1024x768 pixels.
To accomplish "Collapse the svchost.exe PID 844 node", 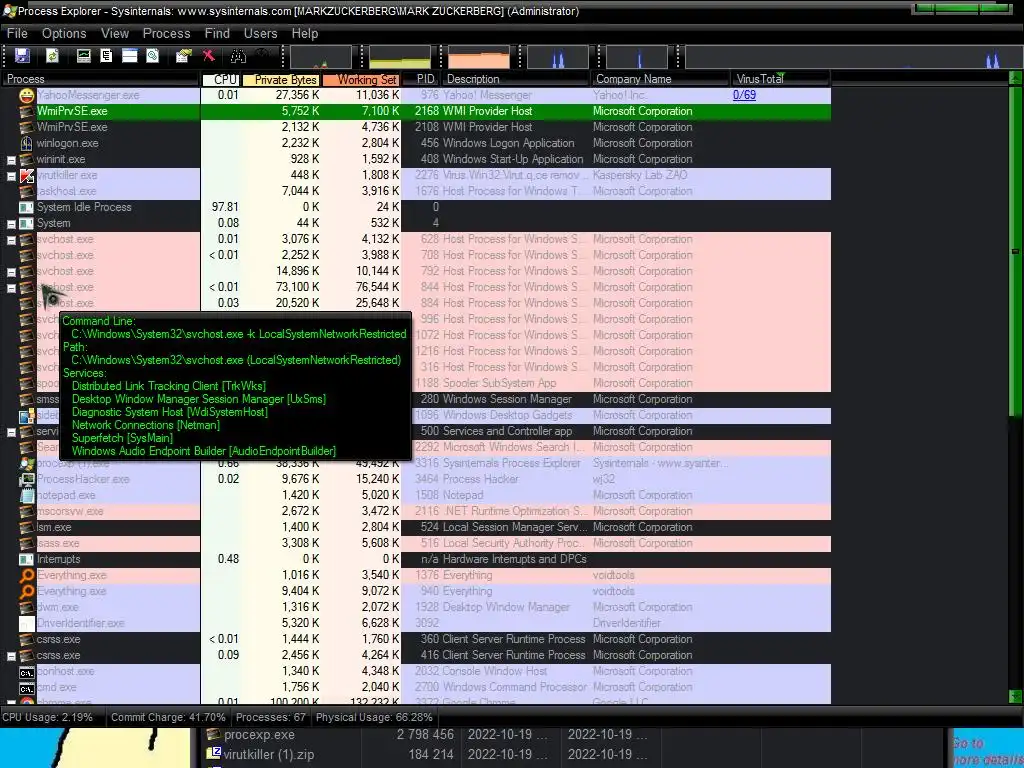I will coord(11,287).
